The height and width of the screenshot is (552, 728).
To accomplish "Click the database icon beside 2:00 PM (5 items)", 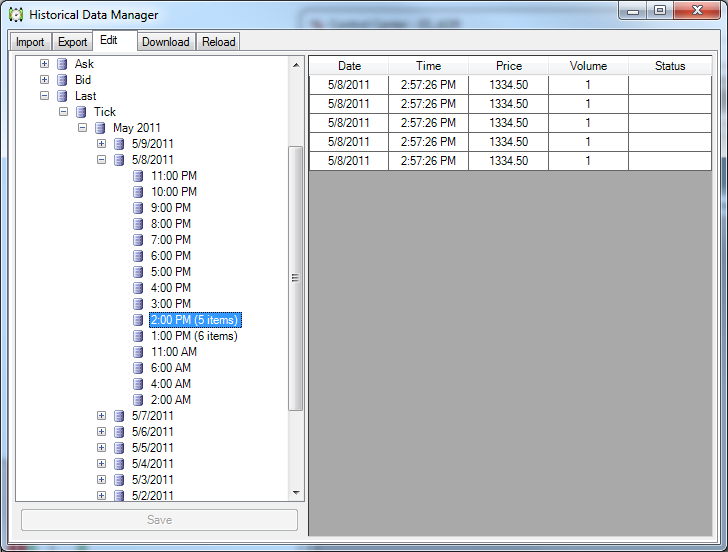I will (138, 320).
